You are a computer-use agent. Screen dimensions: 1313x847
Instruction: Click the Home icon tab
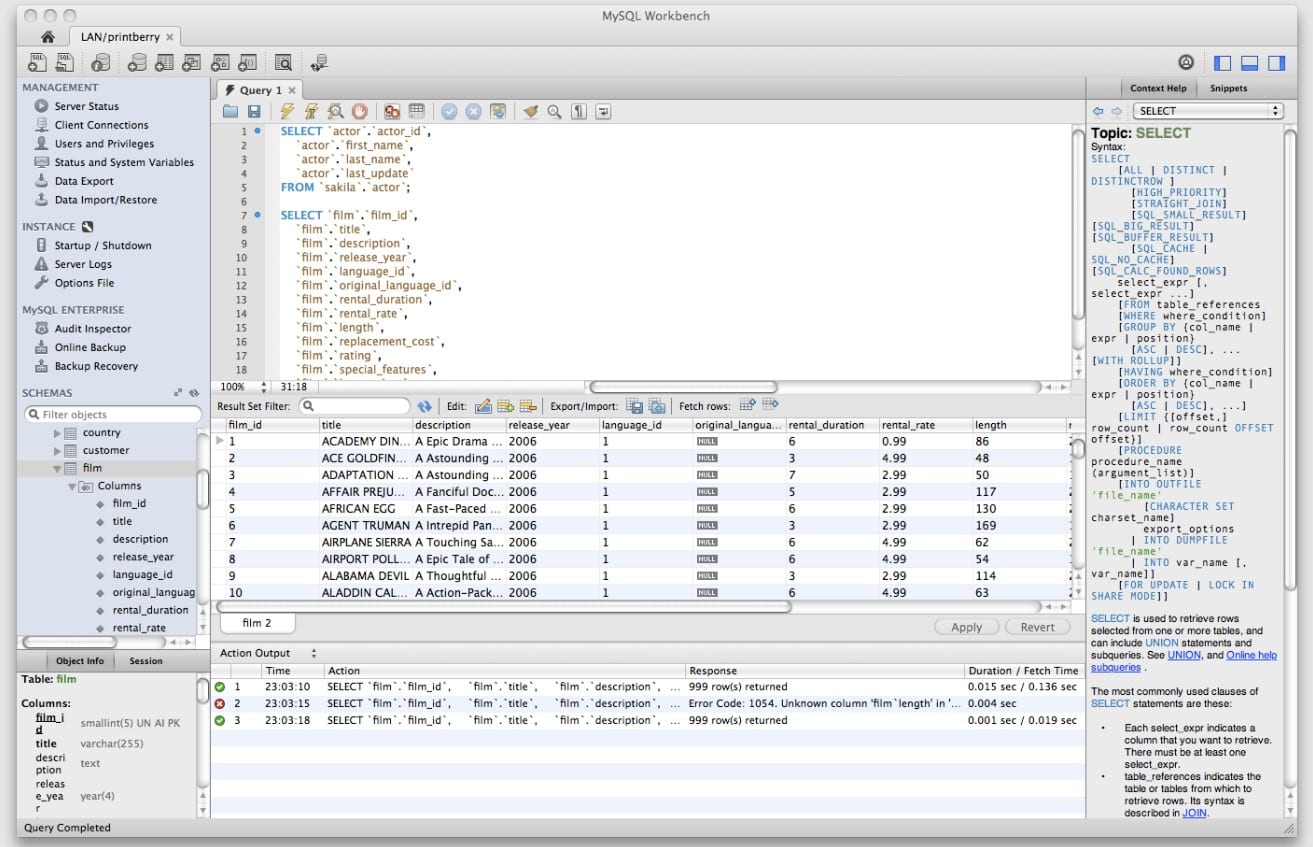48,37
